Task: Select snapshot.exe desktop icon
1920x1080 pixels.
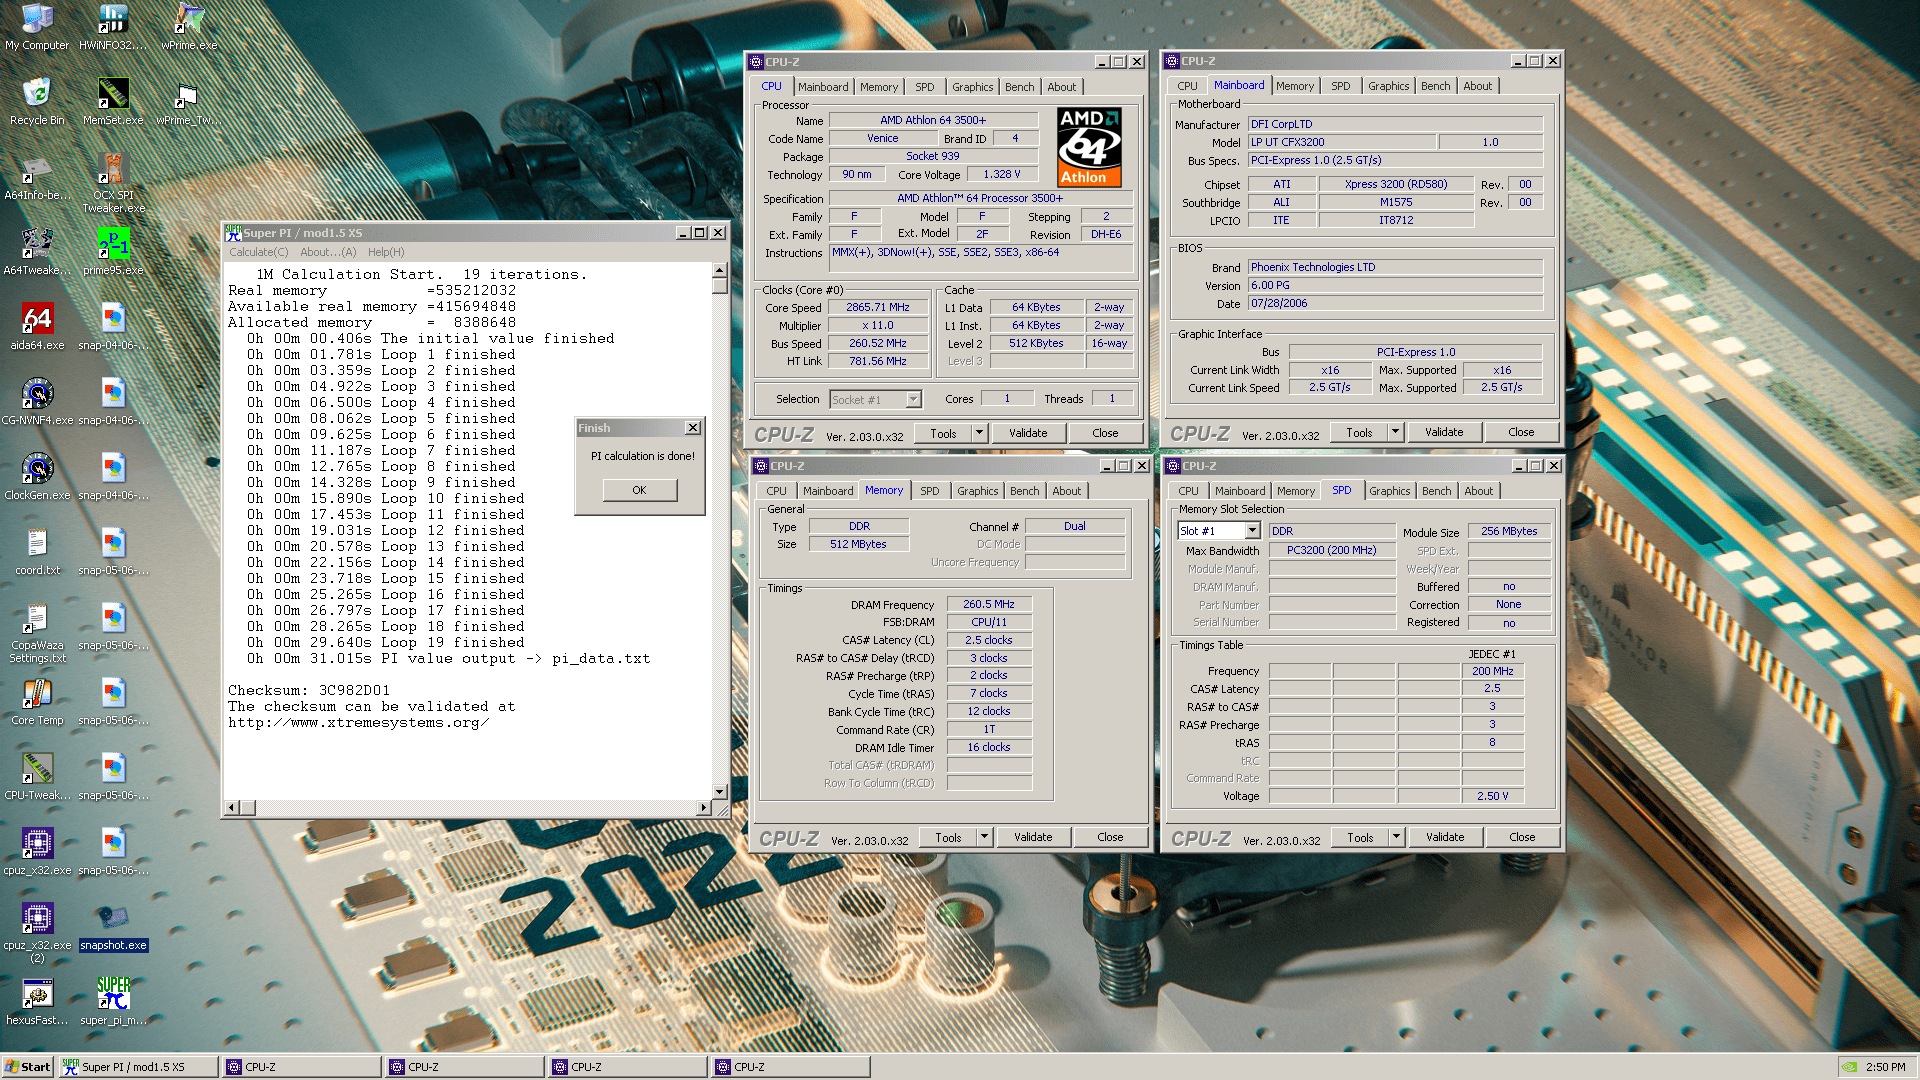Action: [x=113, y=927]
